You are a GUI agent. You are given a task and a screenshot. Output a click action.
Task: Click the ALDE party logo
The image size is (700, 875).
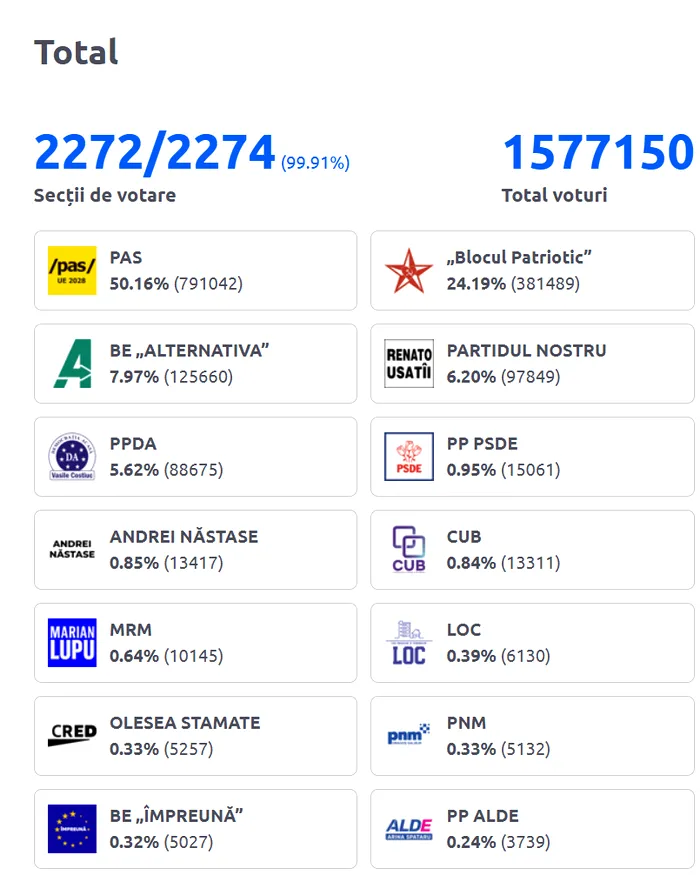coord(409,829)
